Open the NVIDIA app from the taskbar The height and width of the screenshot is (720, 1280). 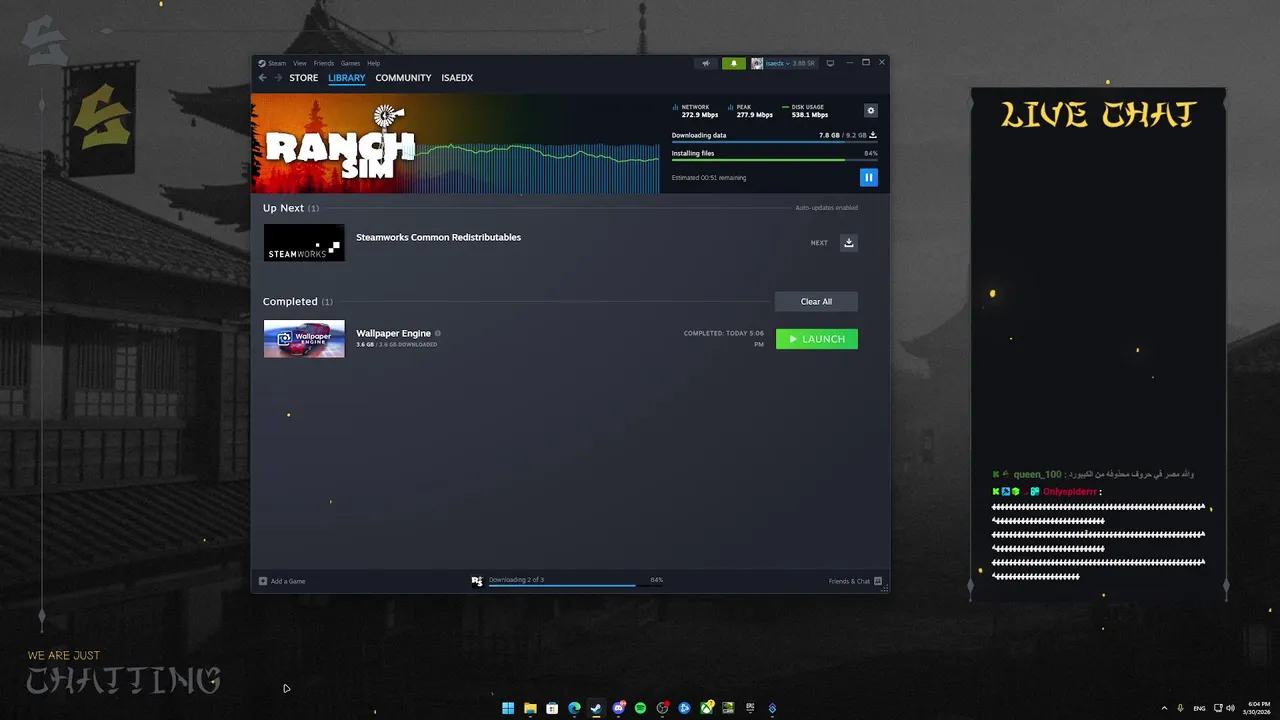click(x=728, y=708)
